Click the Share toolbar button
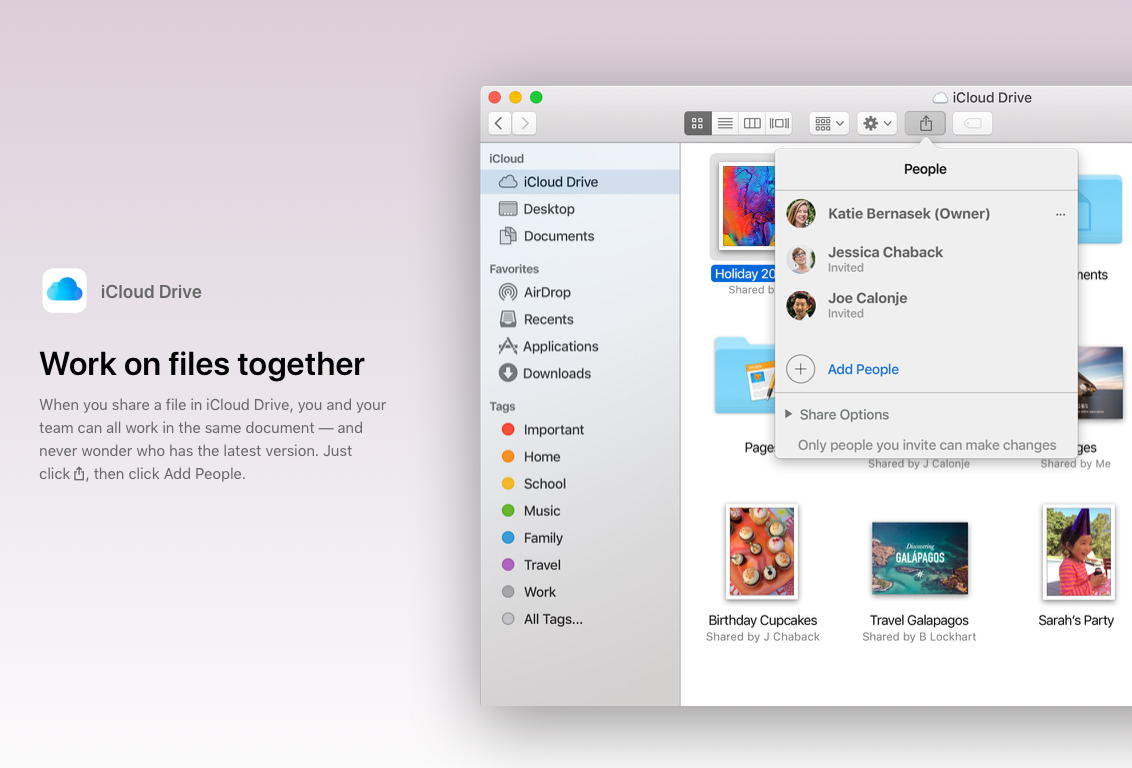1132x768 pixels. tap(926, 123)
